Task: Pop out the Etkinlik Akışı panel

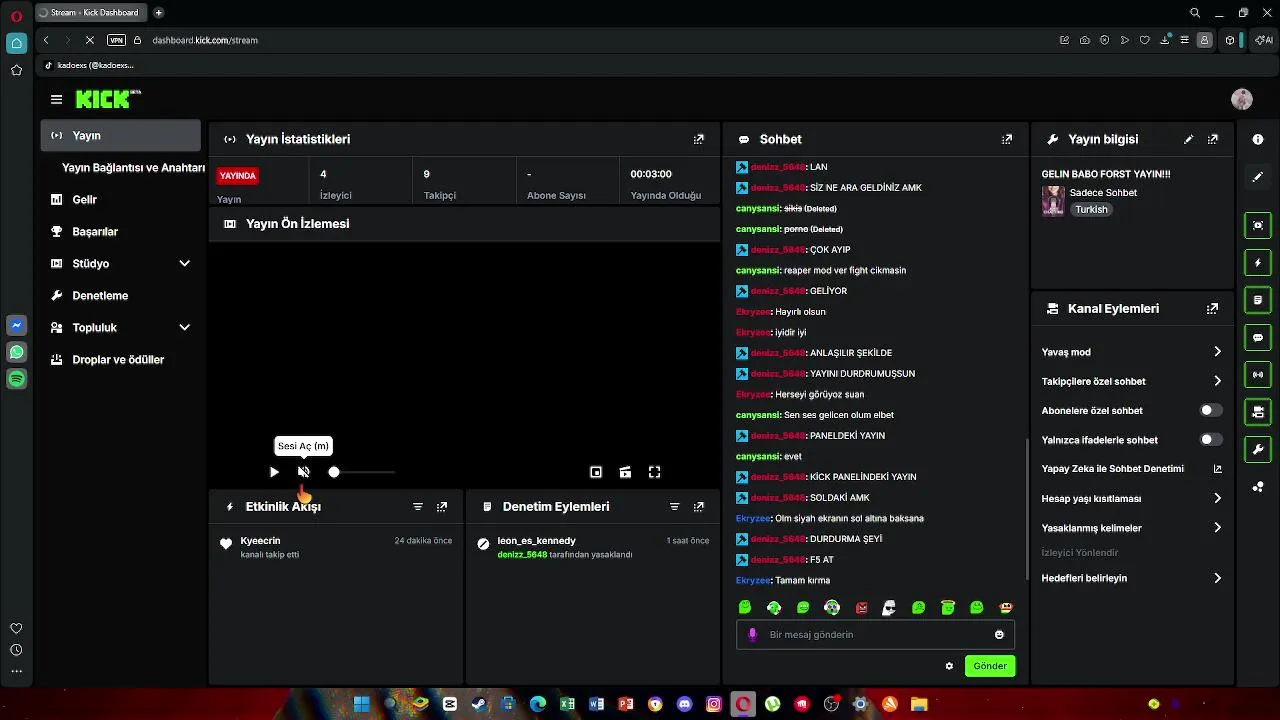Action: point(442,507)
